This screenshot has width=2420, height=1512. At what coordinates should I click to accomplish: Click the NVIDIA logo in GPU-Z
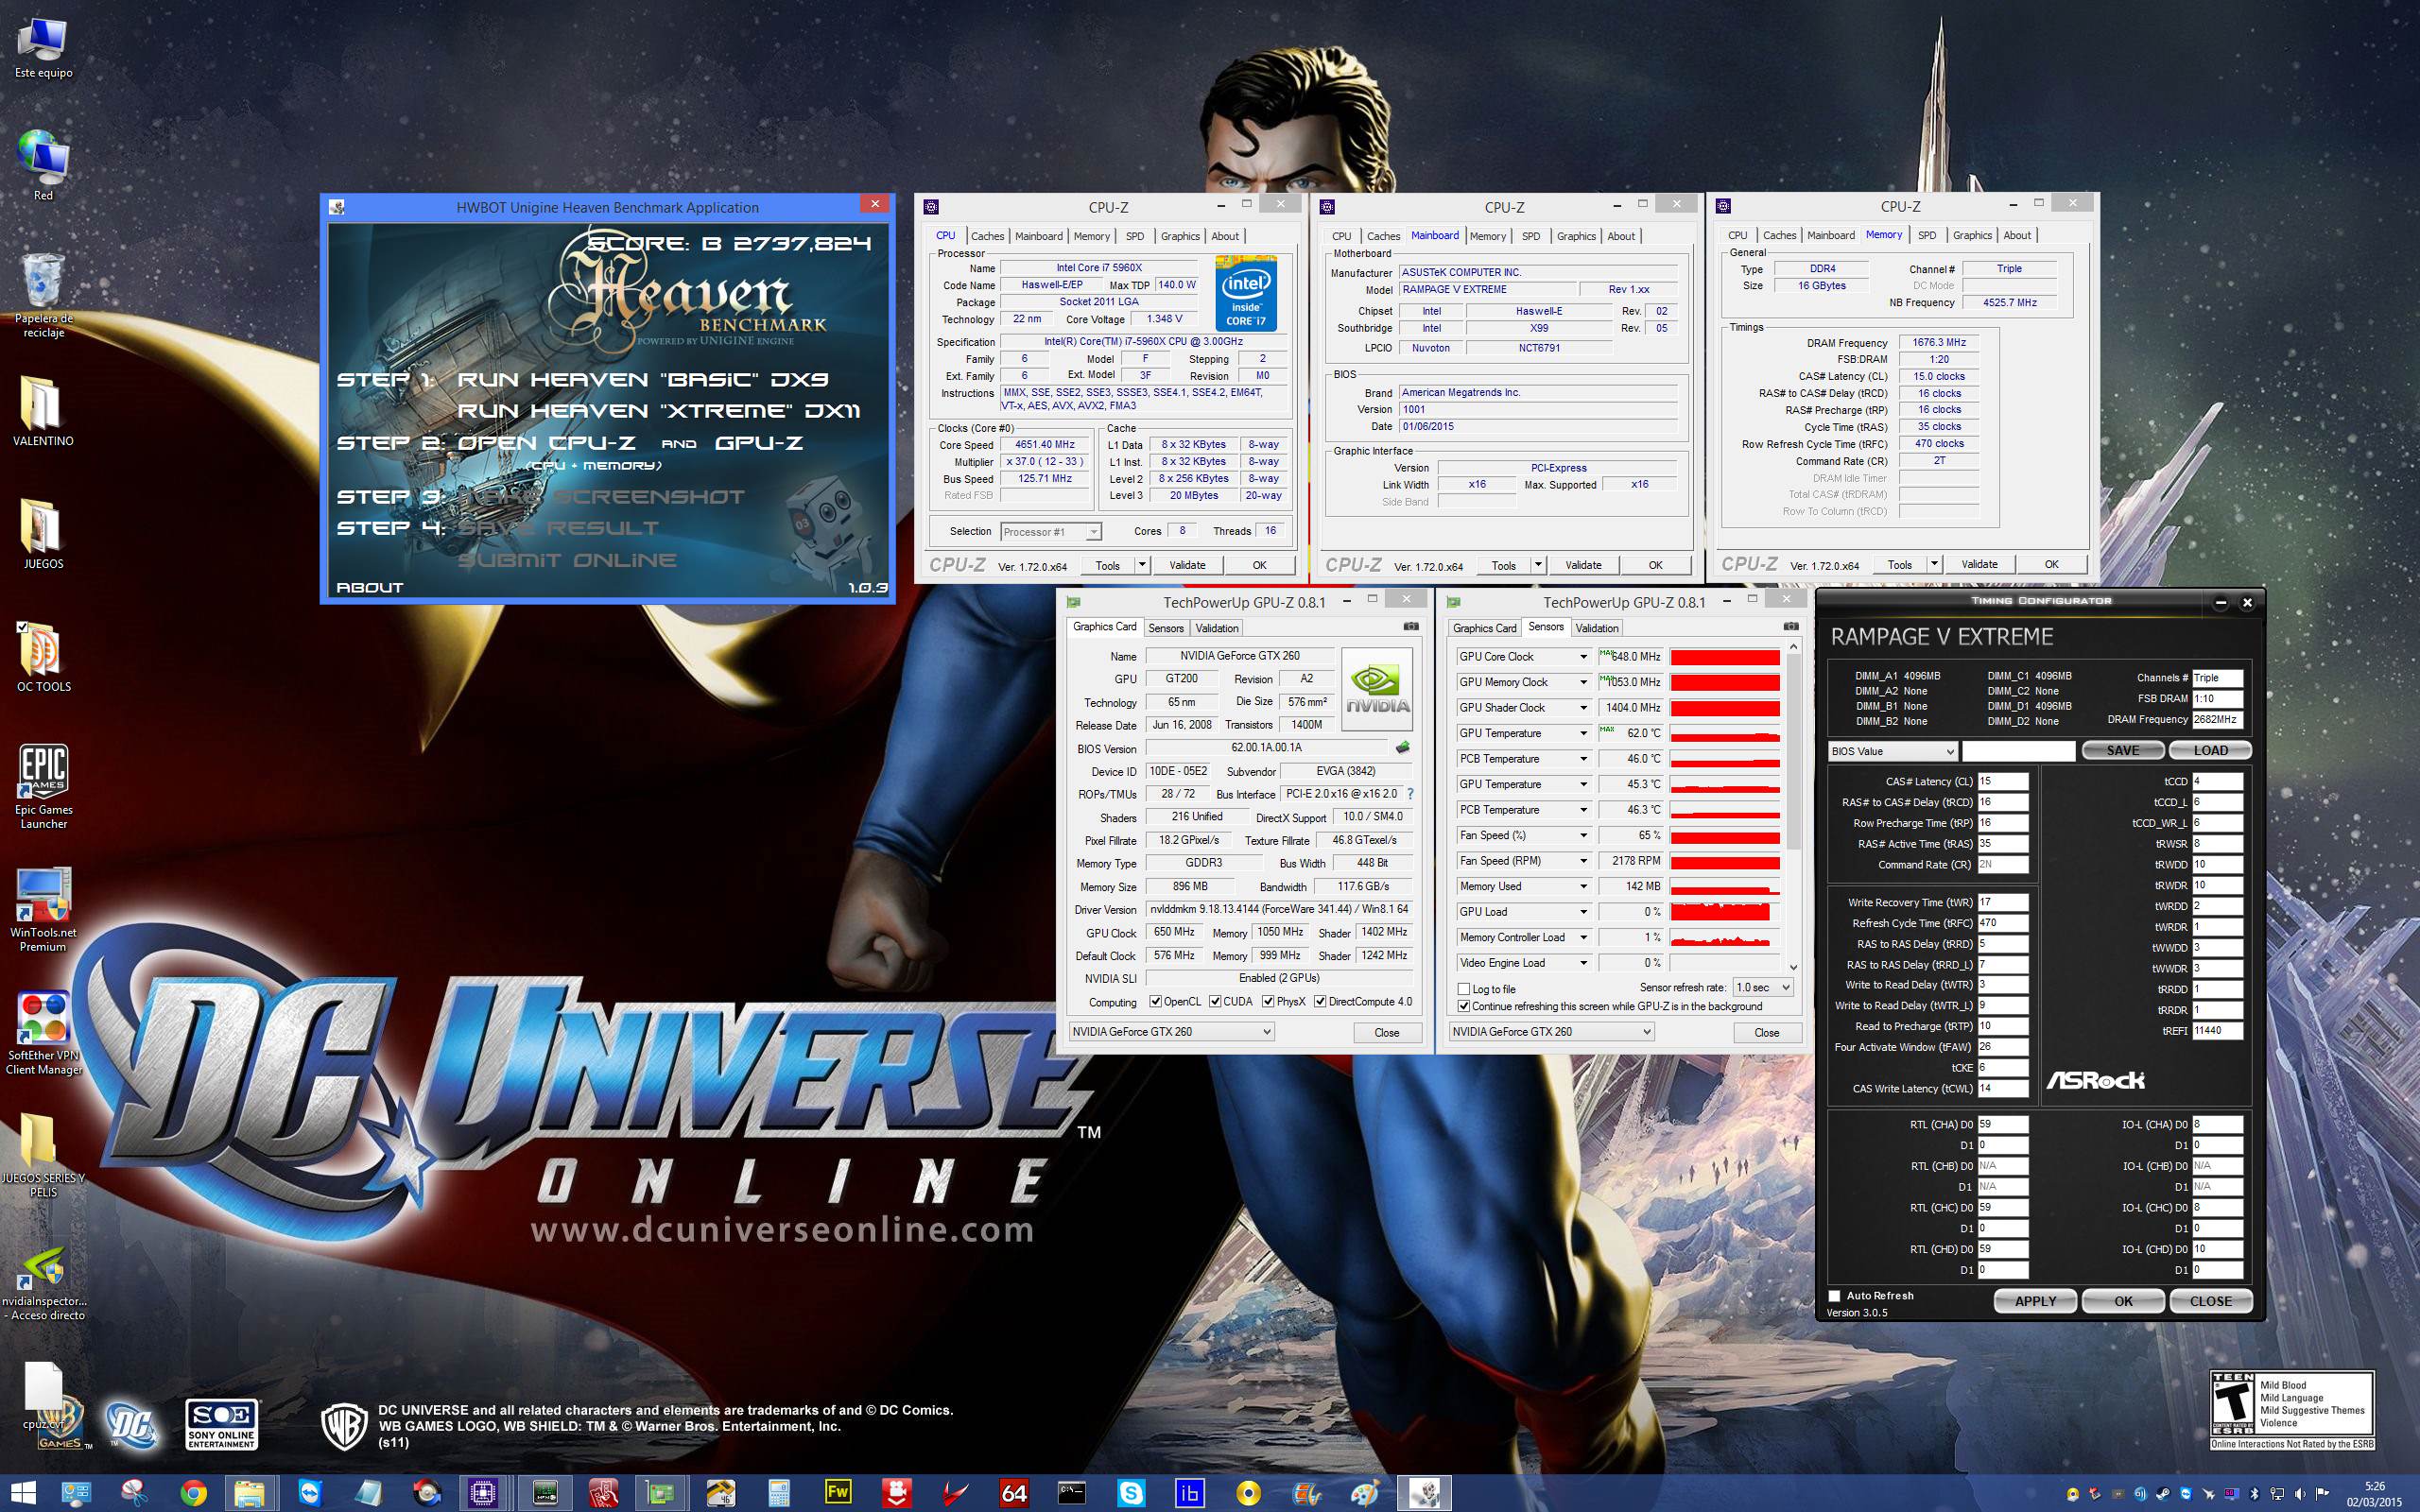point(1377,690)
